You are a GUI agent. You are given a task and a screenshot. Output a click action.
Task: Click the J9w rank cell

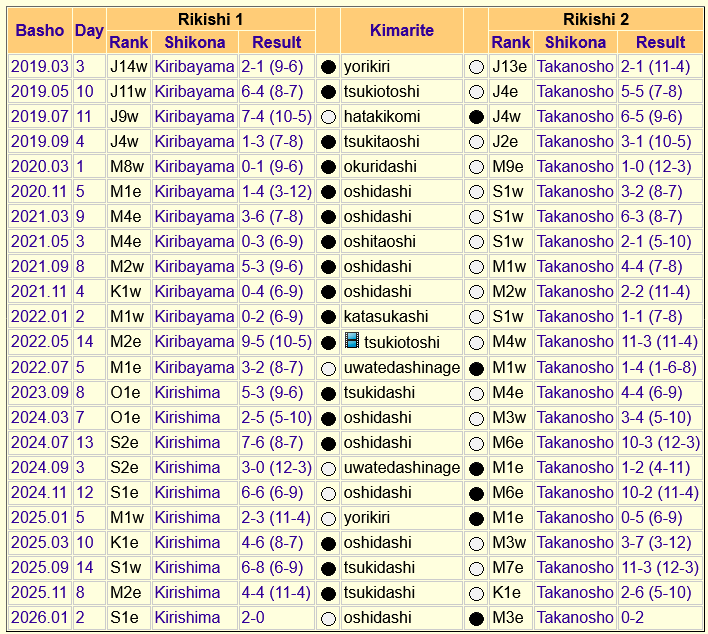click(129, 117)
